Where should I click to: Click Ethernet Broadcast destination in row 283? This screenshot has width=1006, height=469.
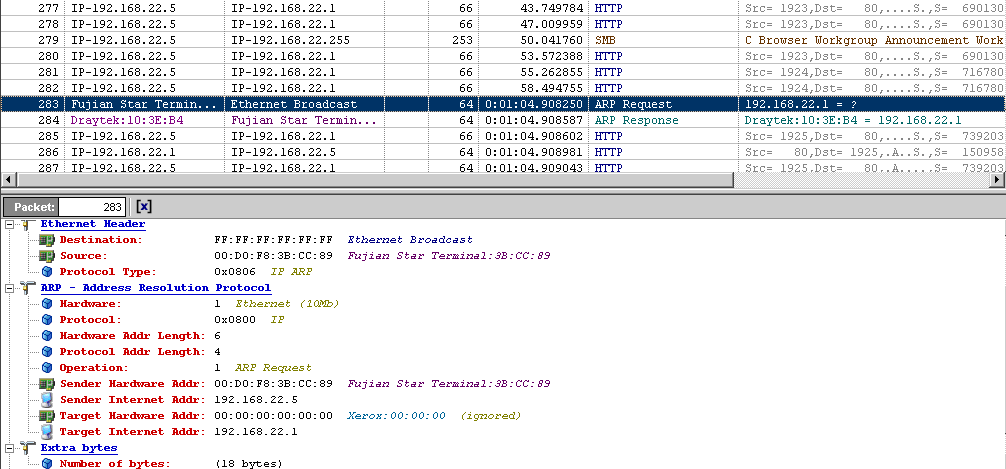pyautogui.click(x=293, y=104)
